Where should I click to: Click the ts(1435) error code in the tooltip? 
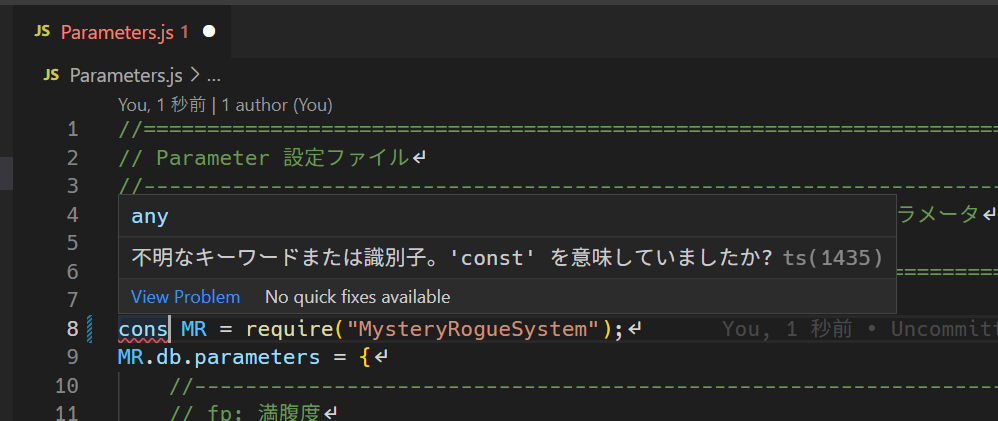click(x=833, y=258)
